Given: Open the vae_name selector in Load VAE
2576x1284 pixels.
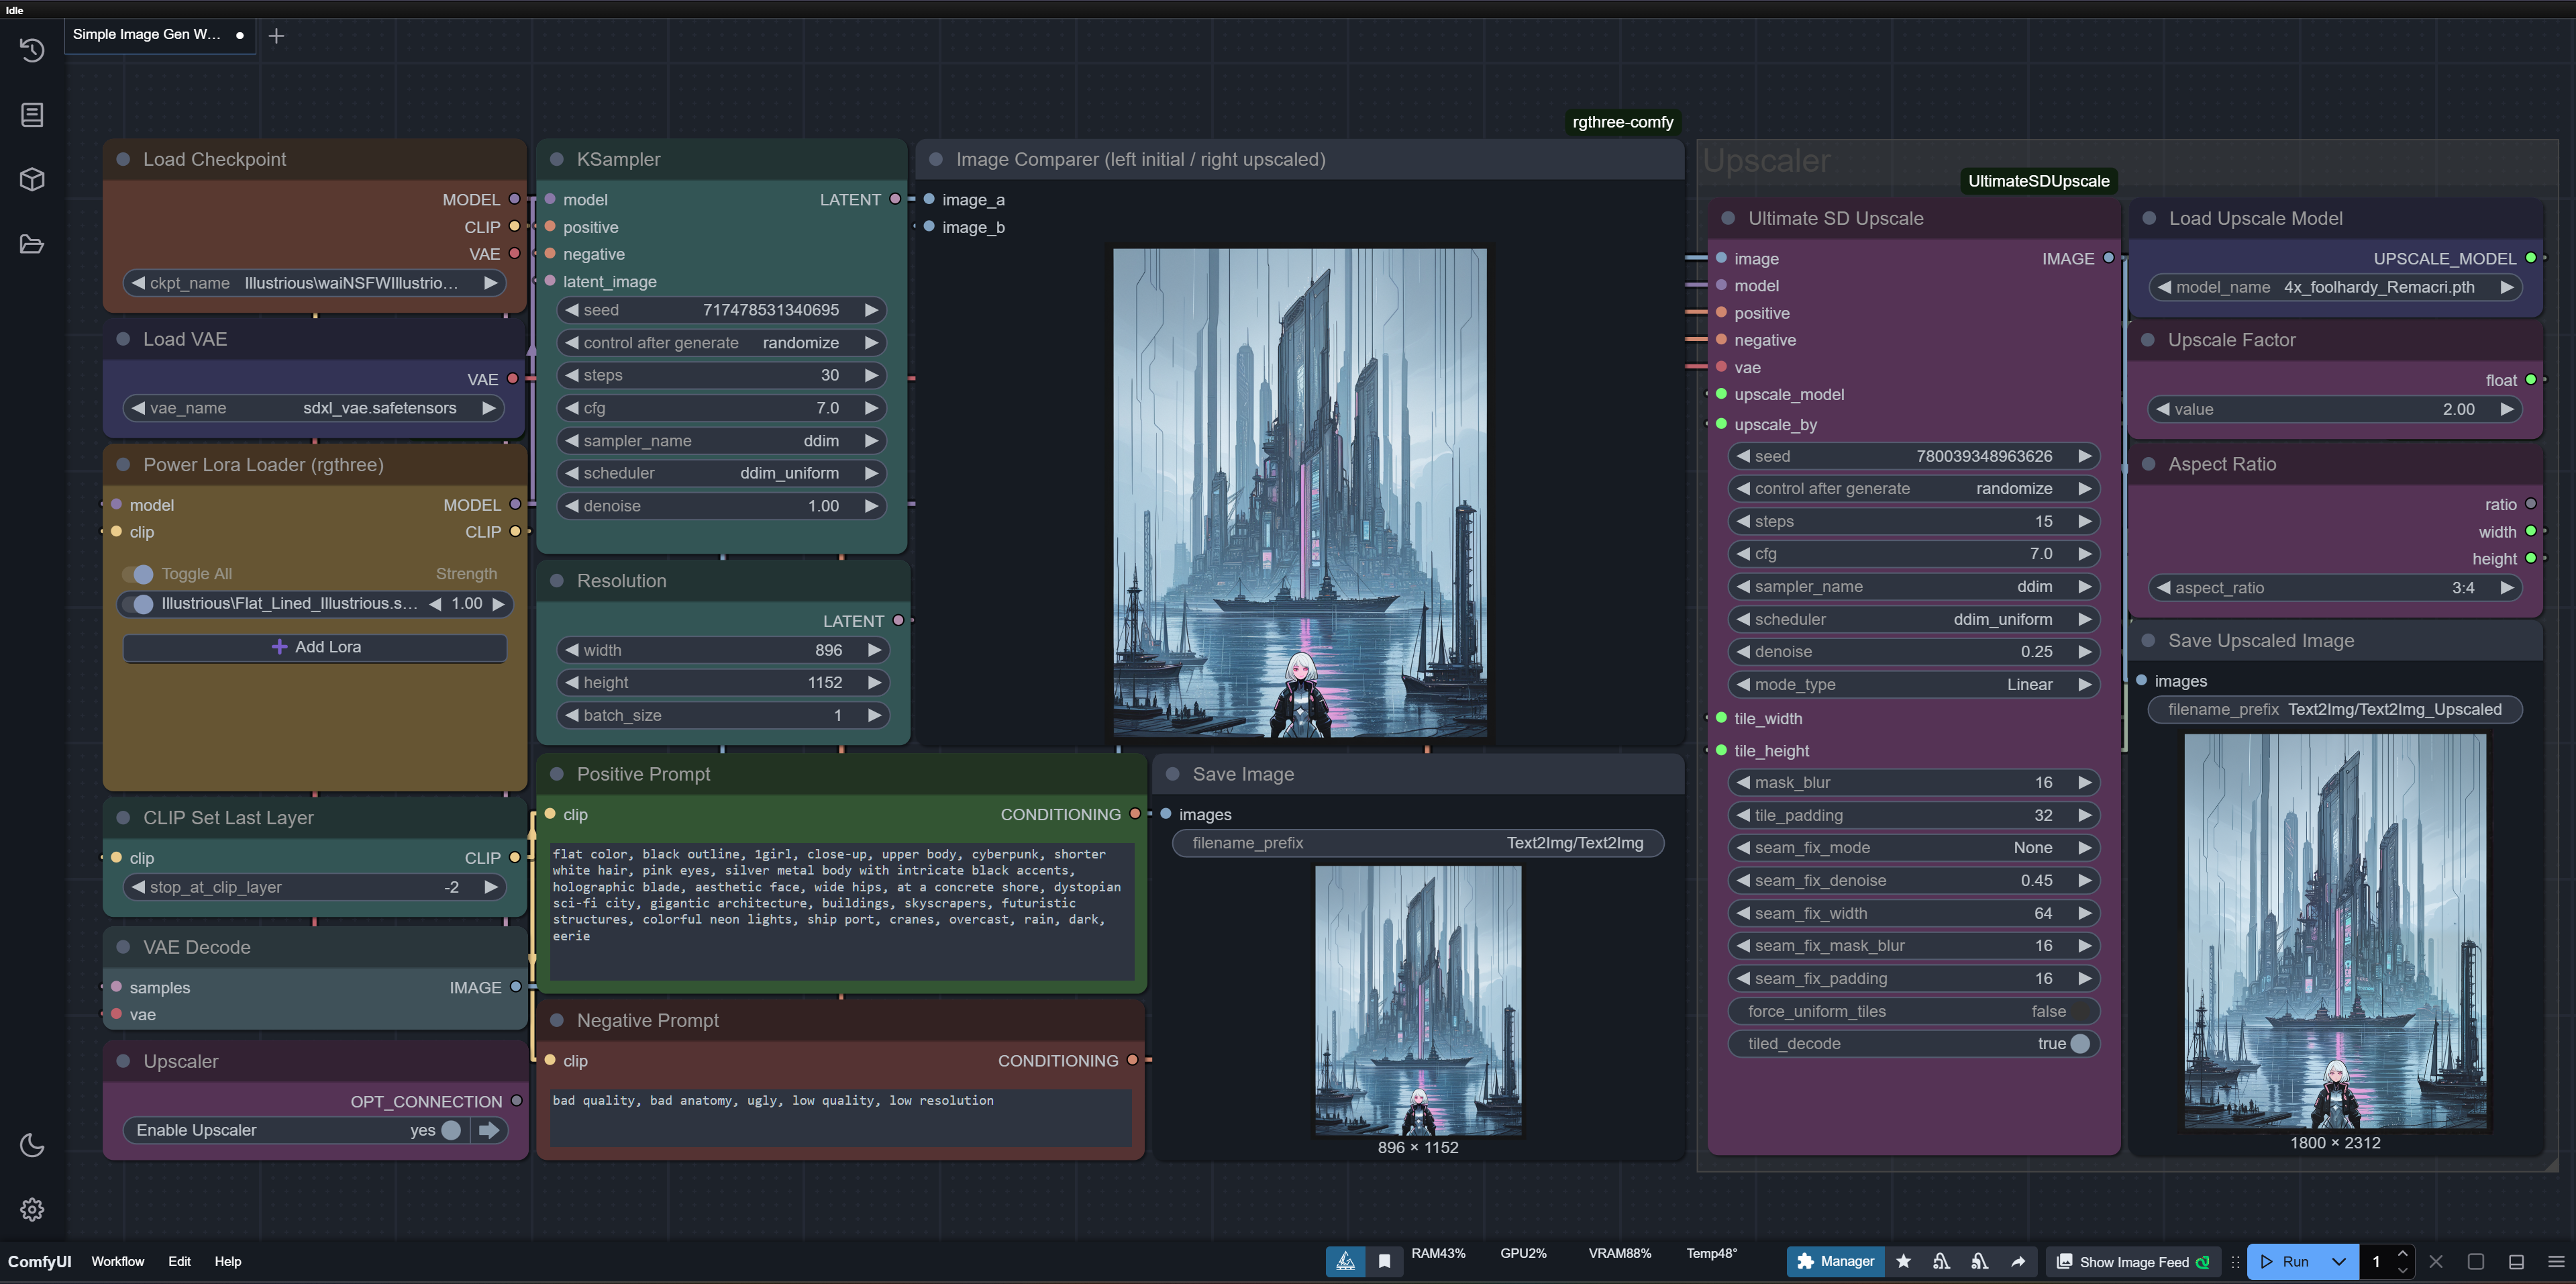Looking at the screenshot, I should click(x=315, y=408).
